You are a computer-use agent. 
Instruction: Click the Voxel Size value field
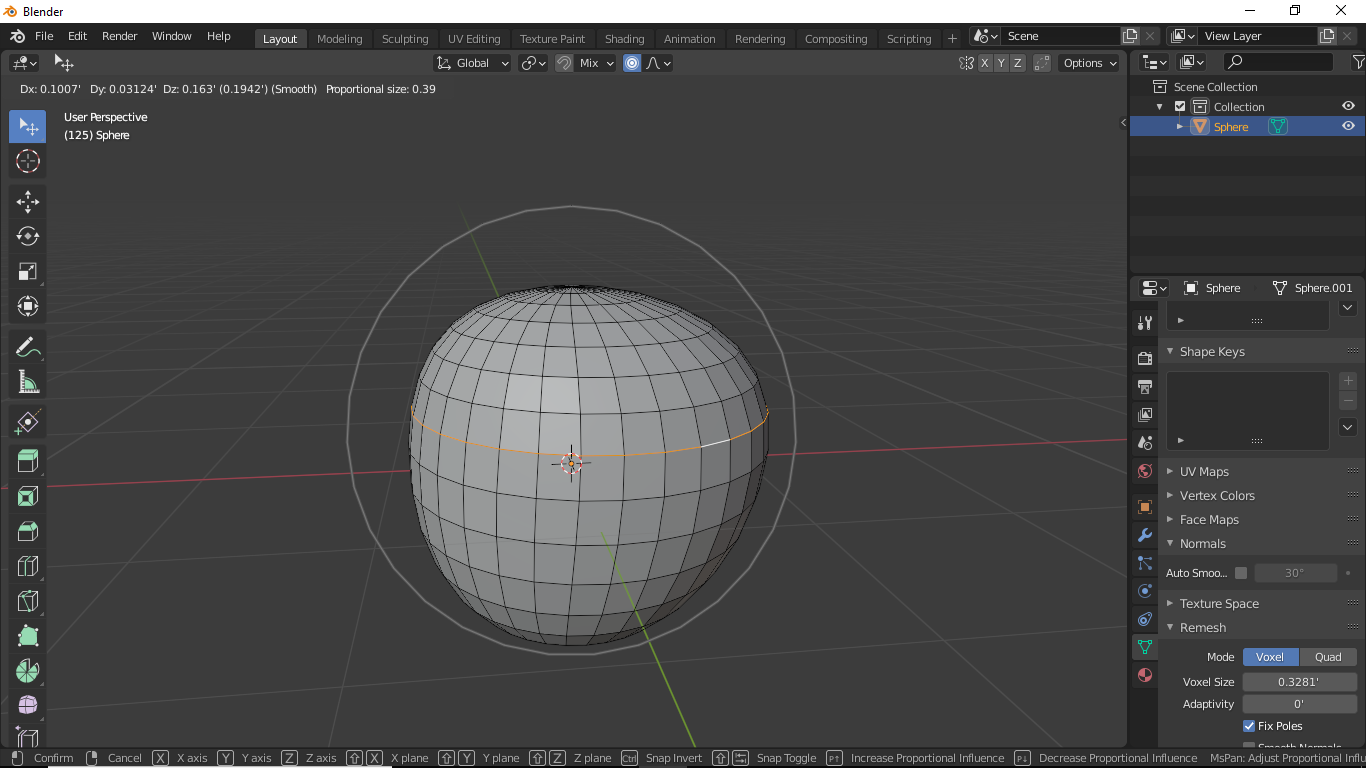click(1299, 682)
